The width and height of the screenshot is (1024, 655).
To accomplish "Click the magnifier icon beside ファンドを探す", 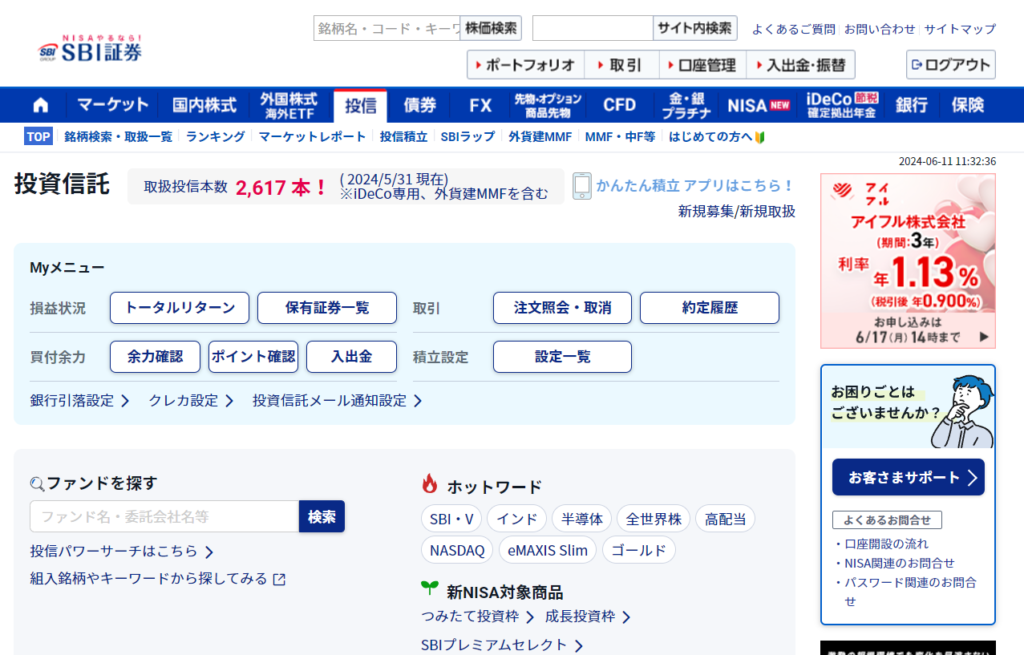I will (x=37, y=484).
